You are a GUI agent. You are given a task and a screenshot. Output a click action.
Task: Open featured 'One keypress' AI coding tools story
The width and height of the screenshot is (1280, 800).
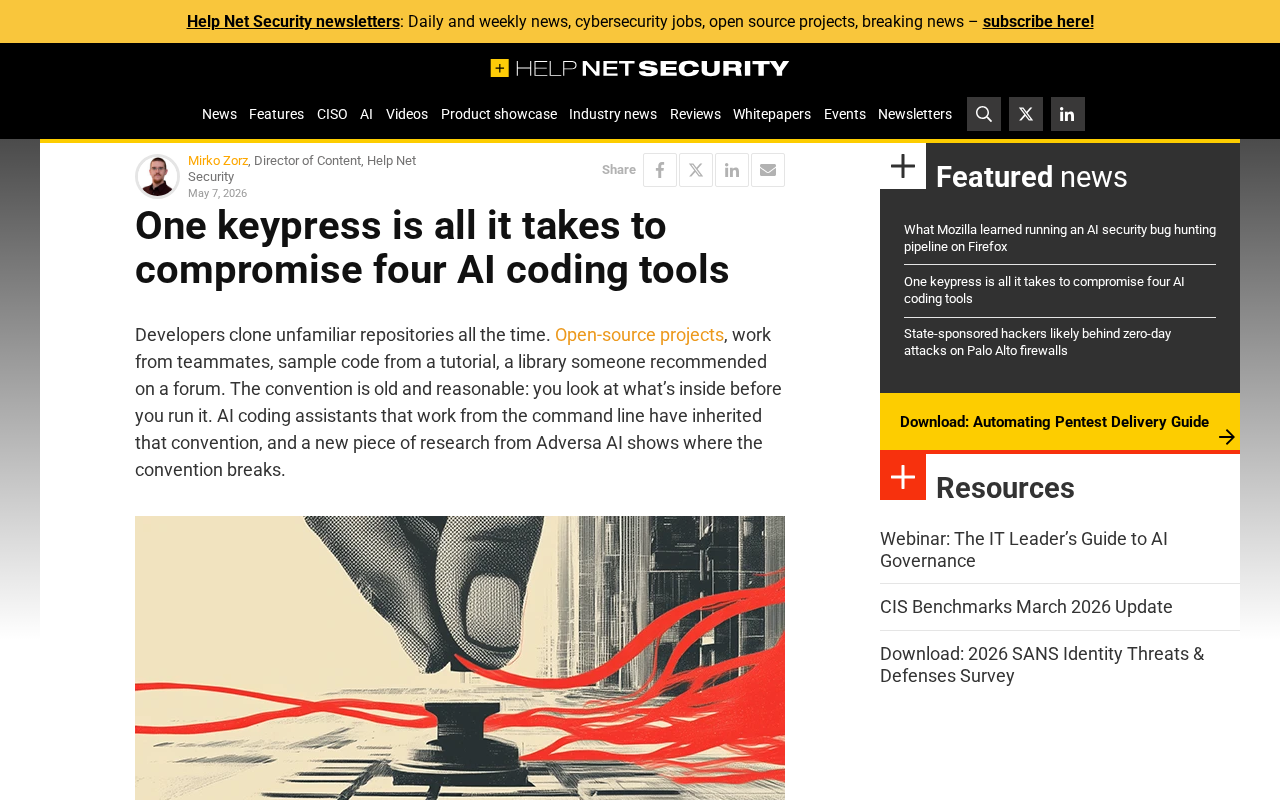tap(1044, 290)
